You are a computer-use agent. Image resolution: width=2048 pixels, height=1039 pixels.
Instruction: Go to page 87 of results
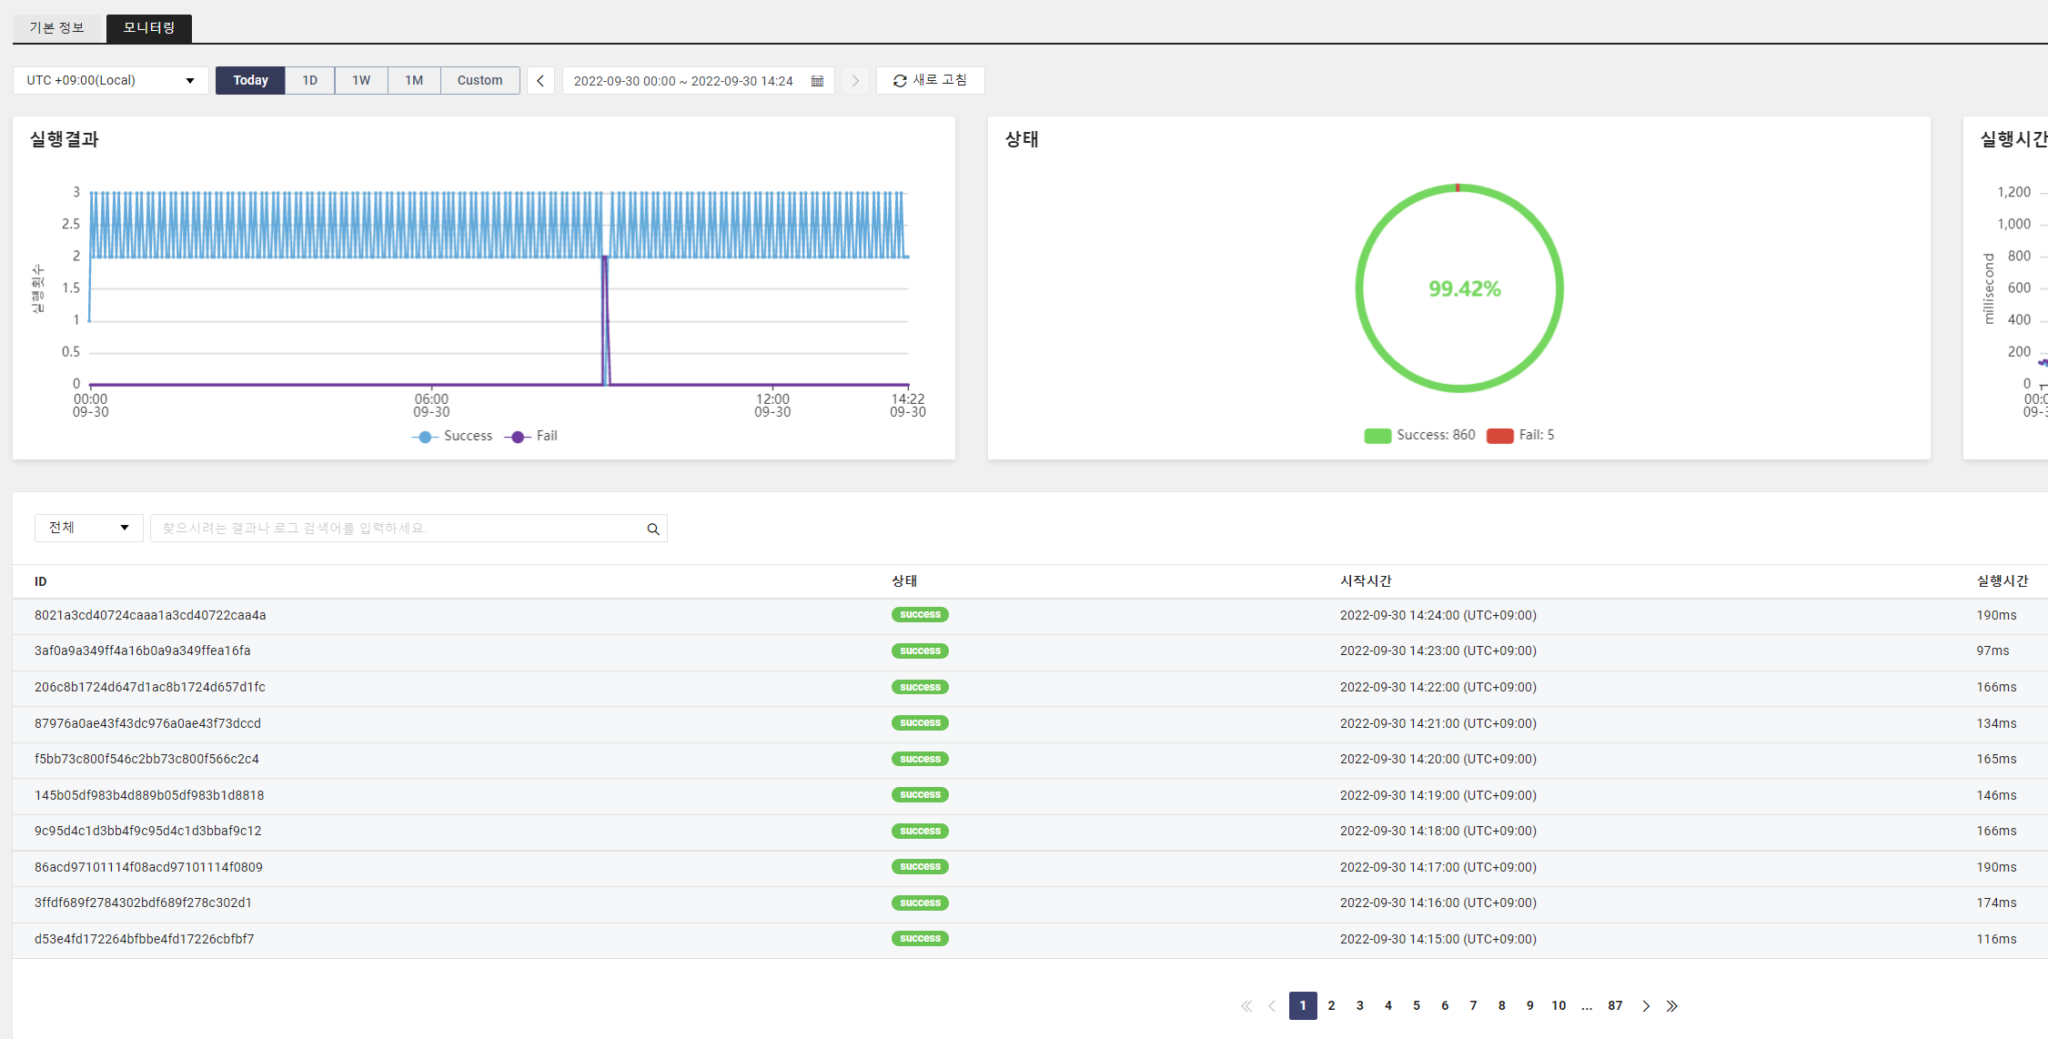pyautogui.click(x=1615, y=1006)
